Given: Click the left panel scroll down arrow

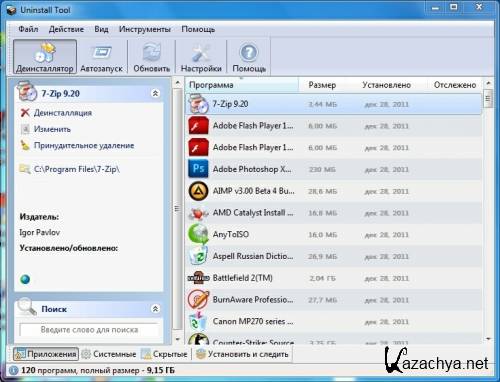Looking at the screenshot, I should pyautogui.click(x=178, y=339).
